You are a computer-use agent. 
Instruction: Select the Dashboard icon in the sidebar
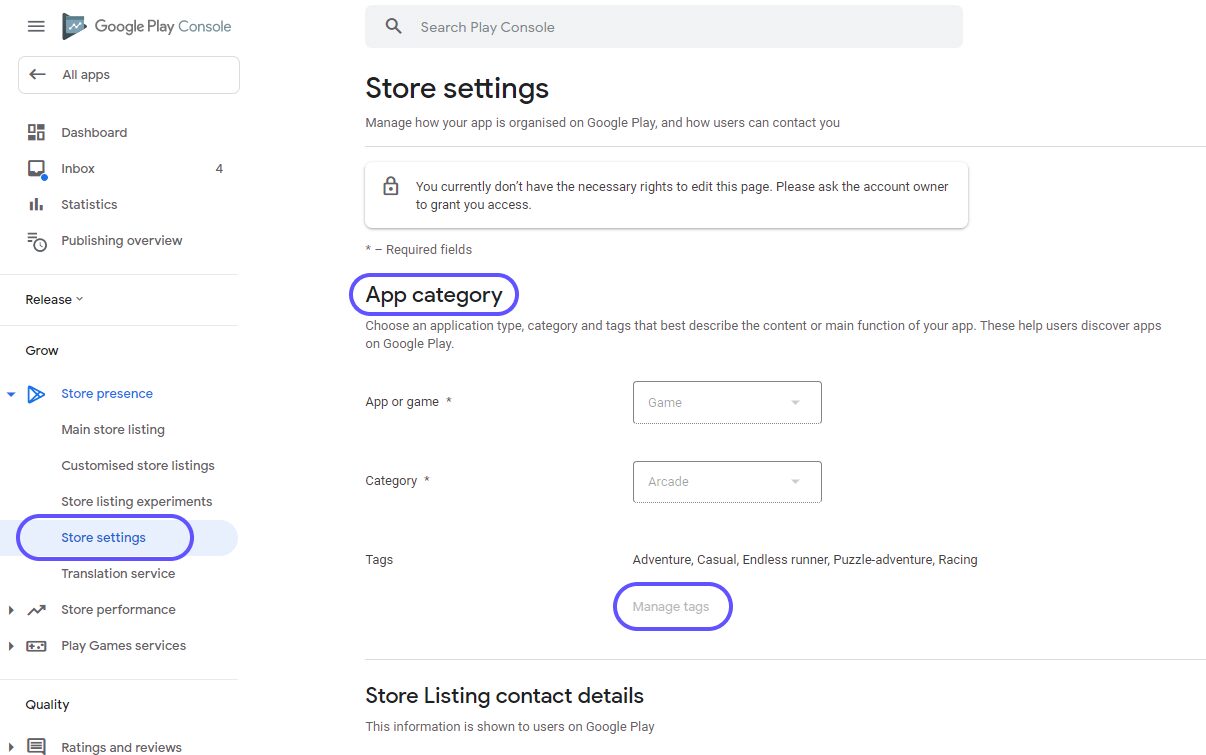(35, 131)
